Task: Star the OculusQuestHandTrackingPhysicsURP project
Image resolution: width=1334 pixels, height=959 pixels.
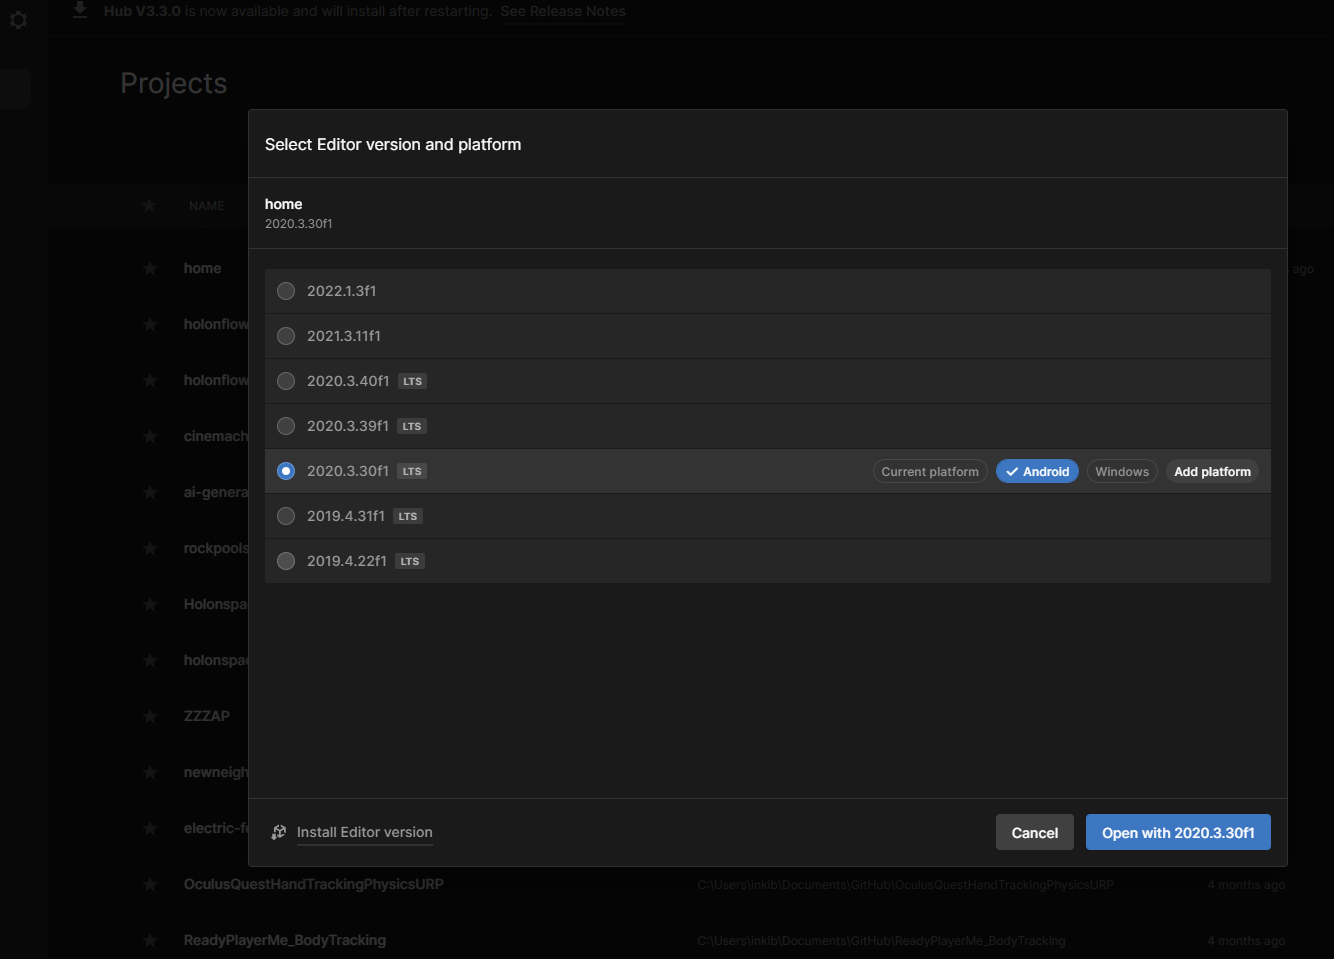Action: pyautogui.click(x=150, y=884)
